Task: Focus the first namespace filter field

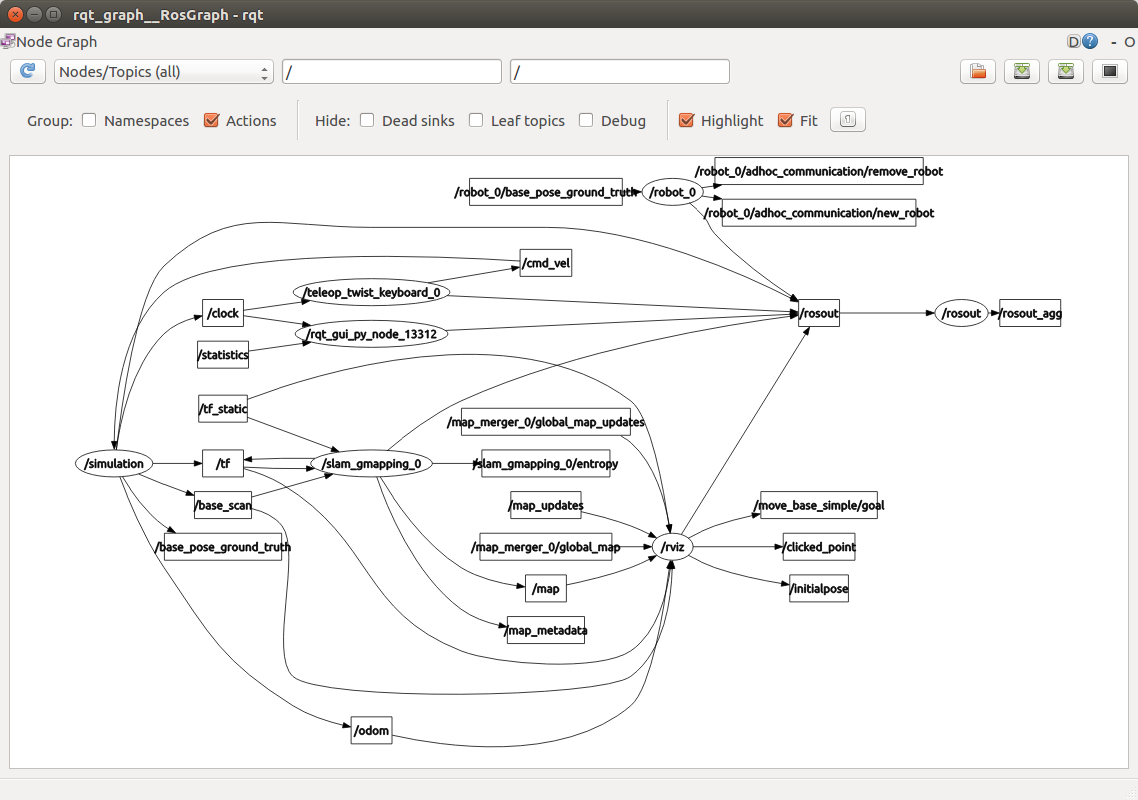Action: coord(392,72)
